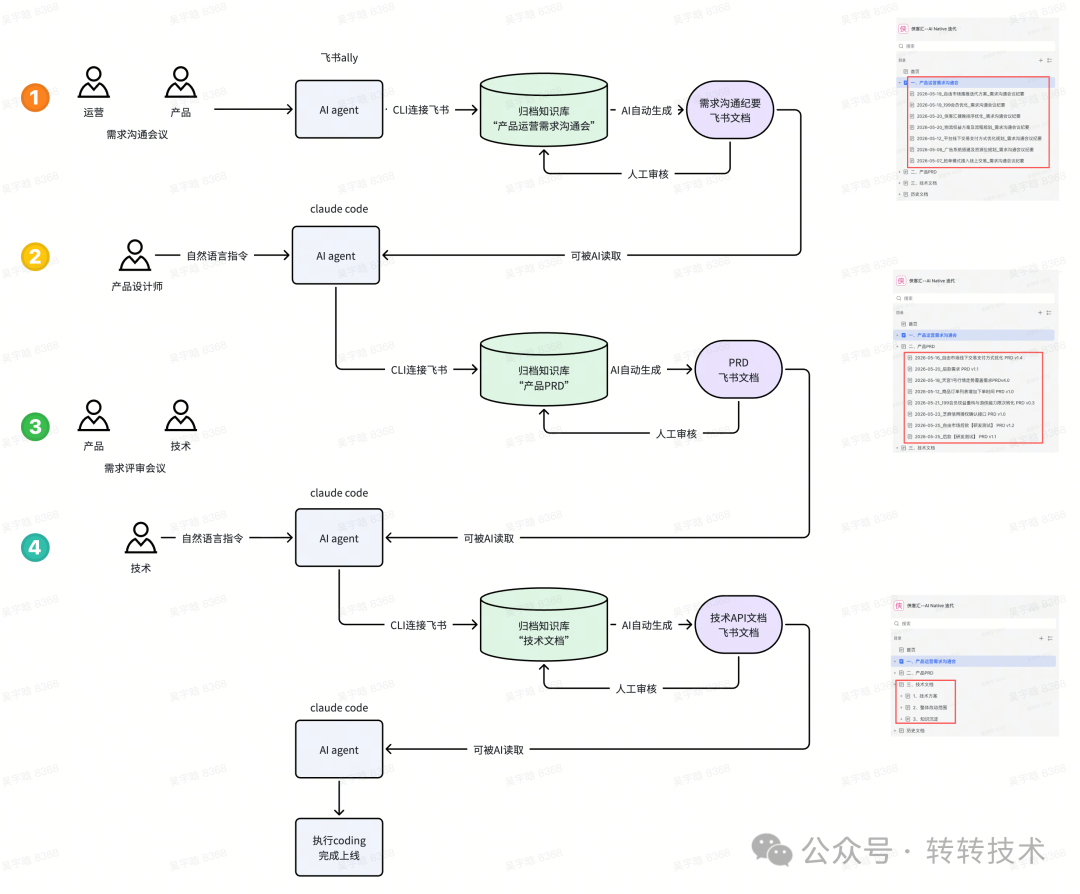
Task: Select the 产品运营需求沟通会 knowledge base cylinder
Action: (544, 110)
